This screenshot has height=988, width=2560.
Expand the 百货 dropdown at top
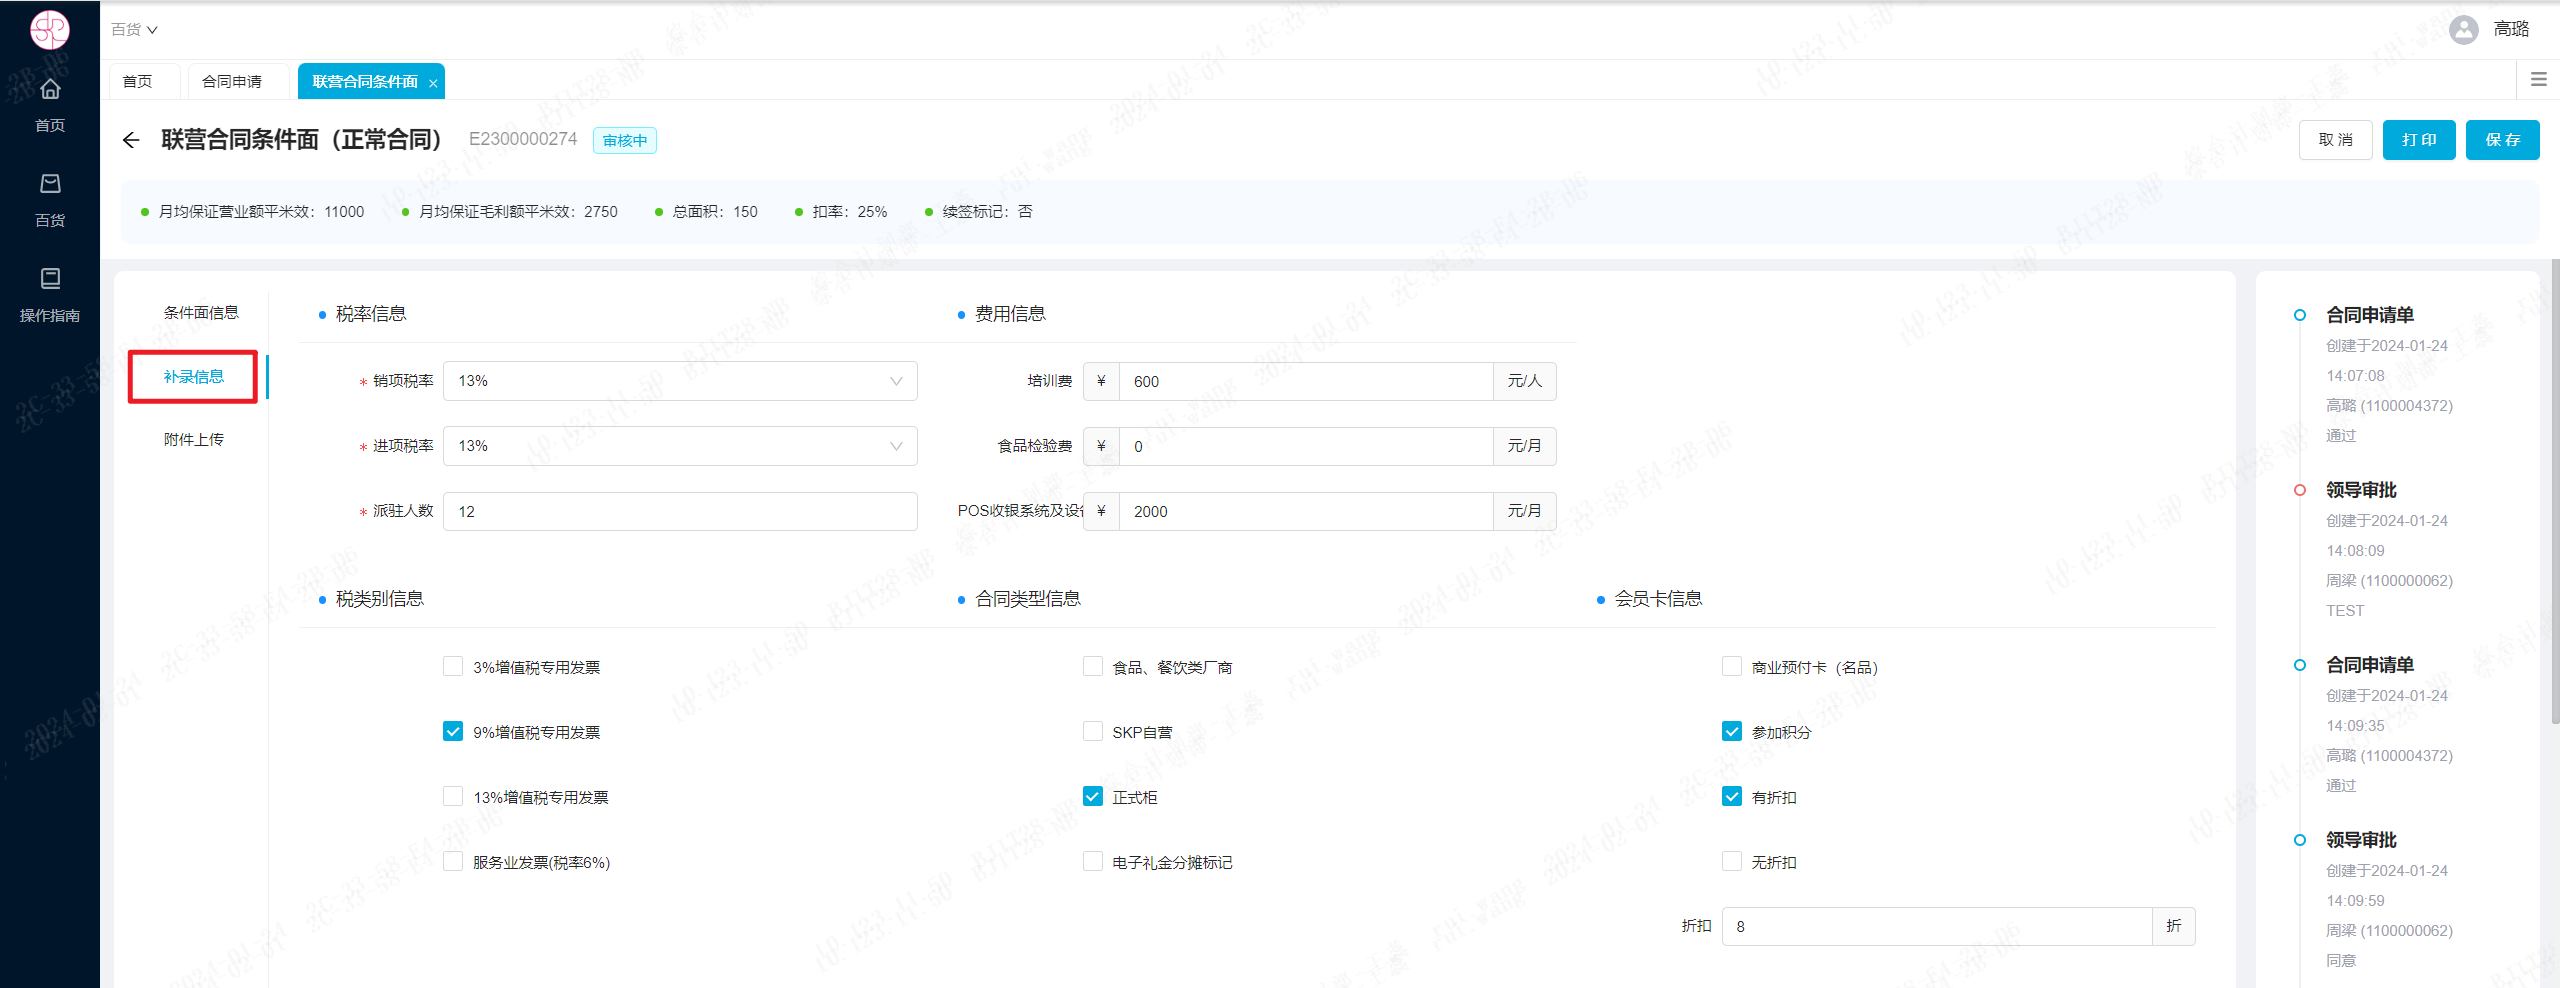pos(135,30)
